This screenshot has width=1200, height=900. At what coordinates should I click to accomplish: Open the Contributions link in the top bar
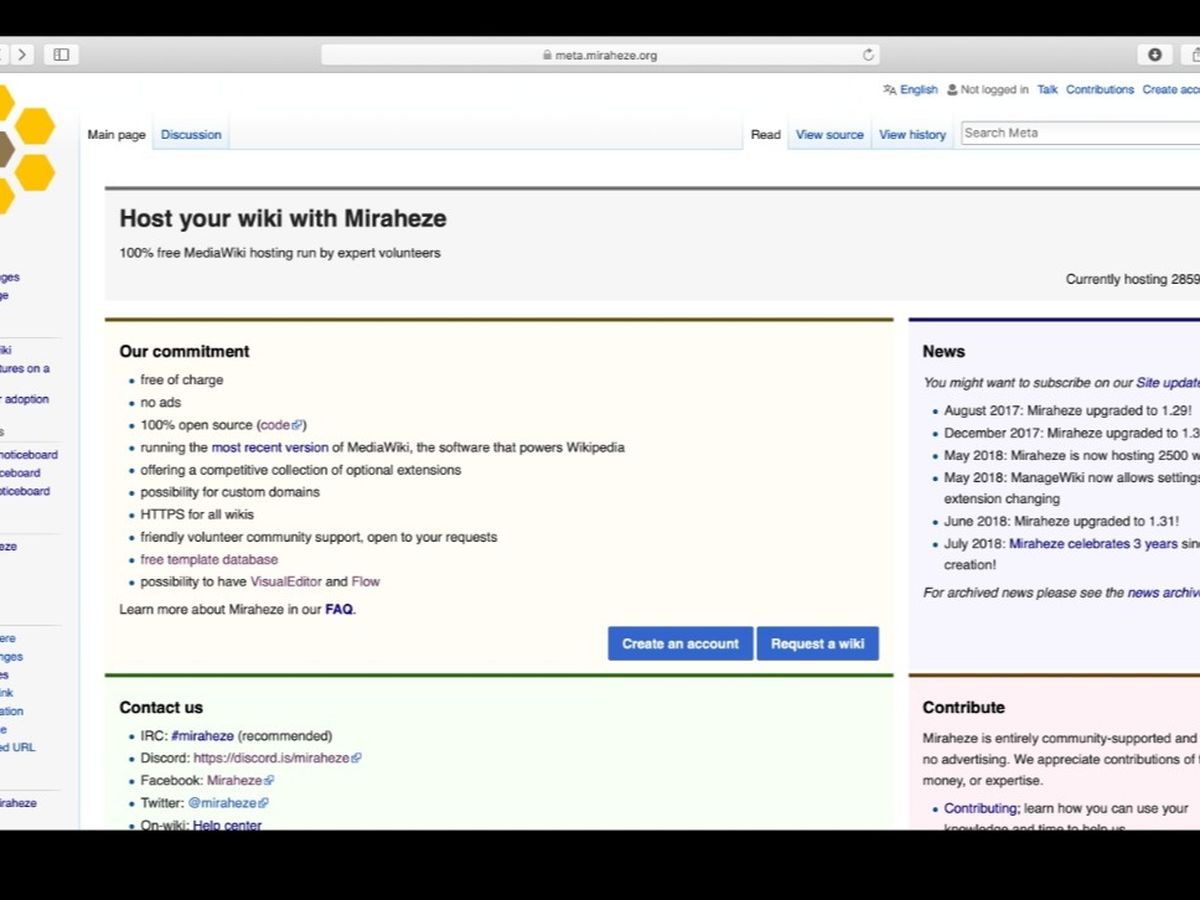[x=1099, y=90]
